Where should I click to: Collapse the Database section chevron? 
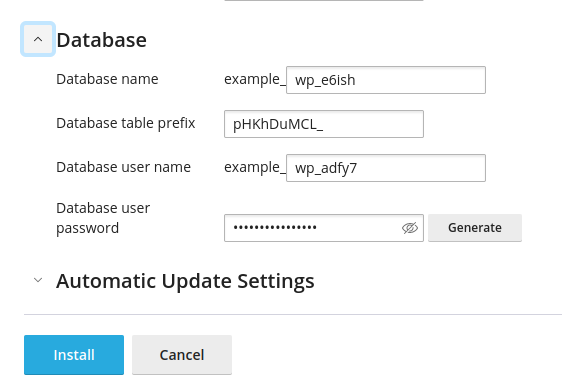(x=38, y=39)
